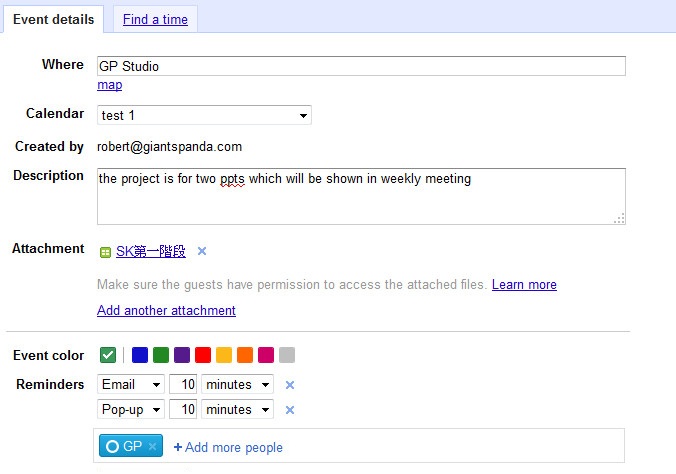
Task: Click the spreadsheet icon beside SK attachment
Action: tap(105, 252)
